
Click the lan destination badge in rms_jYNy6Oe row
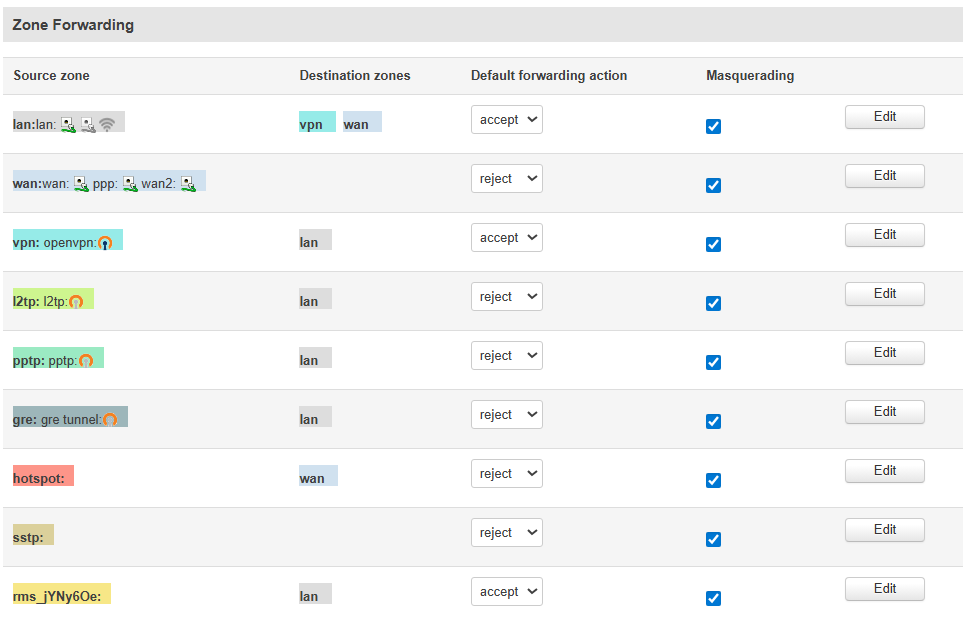[315, 594]
